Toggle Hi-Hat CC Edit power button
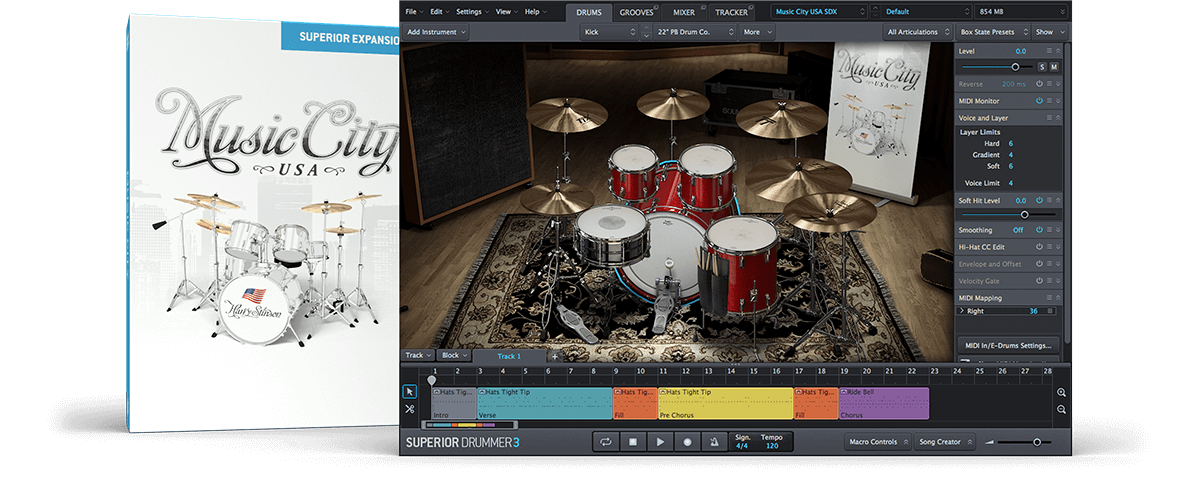 point(1039,247)
